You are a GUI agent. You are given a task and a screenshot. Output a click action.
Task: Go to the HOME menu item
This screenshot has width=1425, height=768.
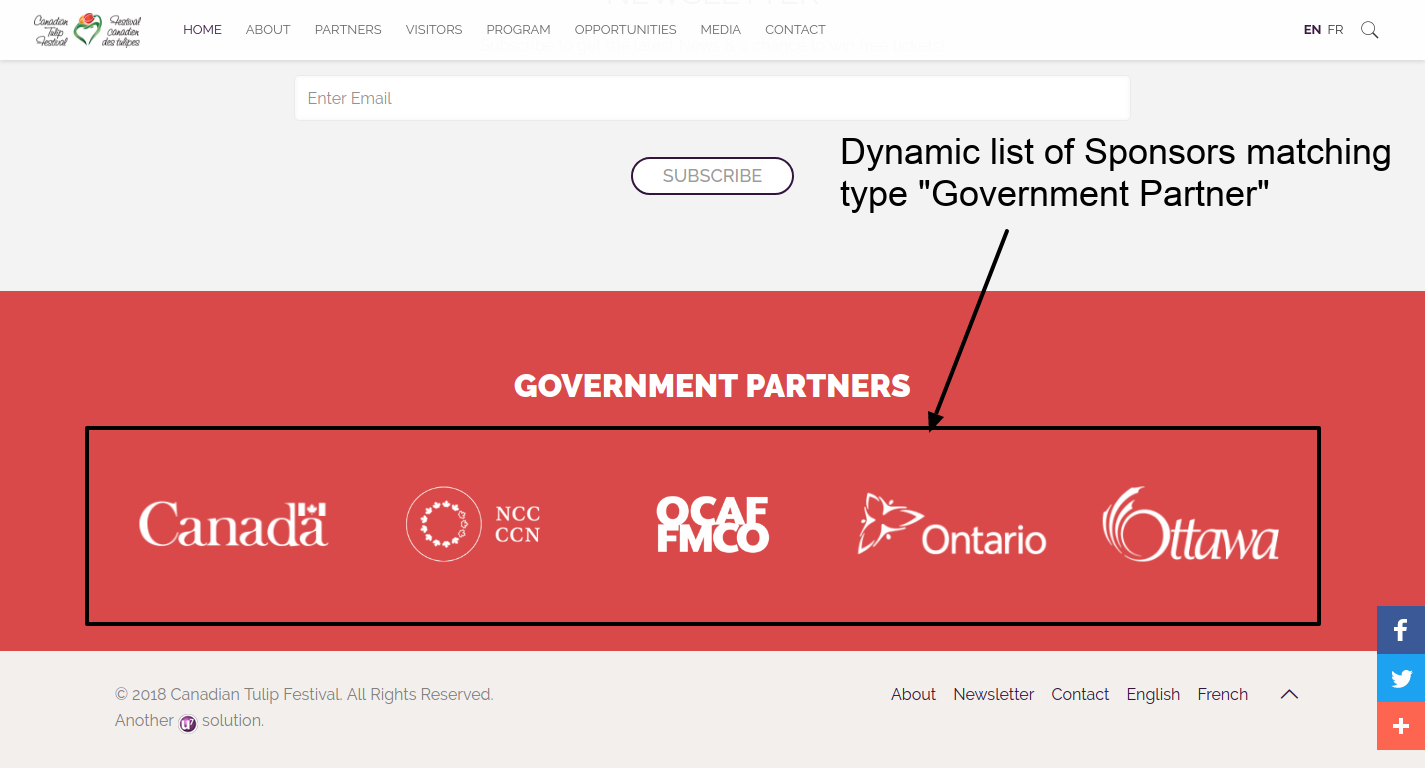(202, 30)
